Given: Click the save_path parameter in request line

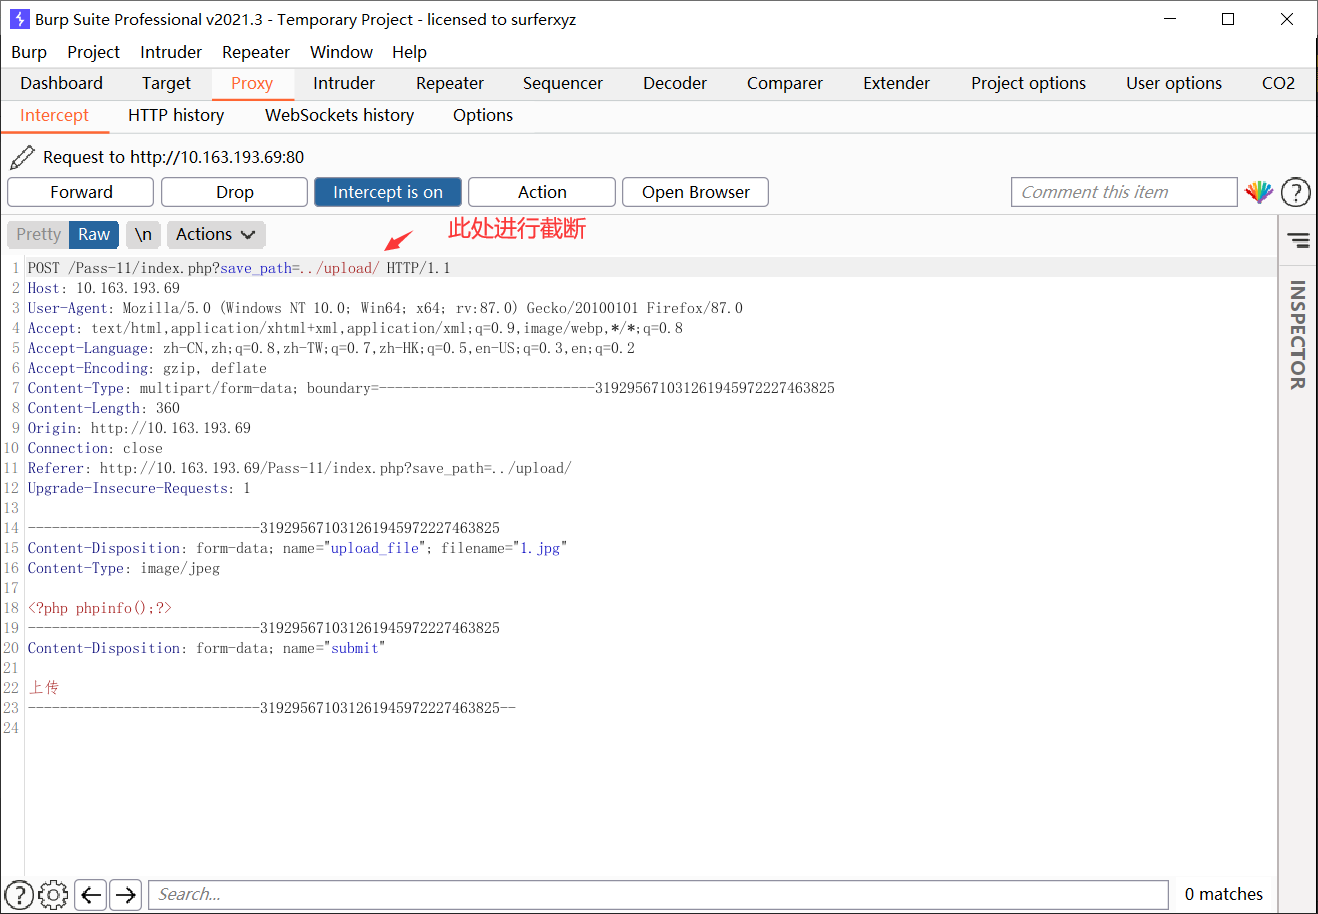Looking at the screenshot, I should 256,268.
